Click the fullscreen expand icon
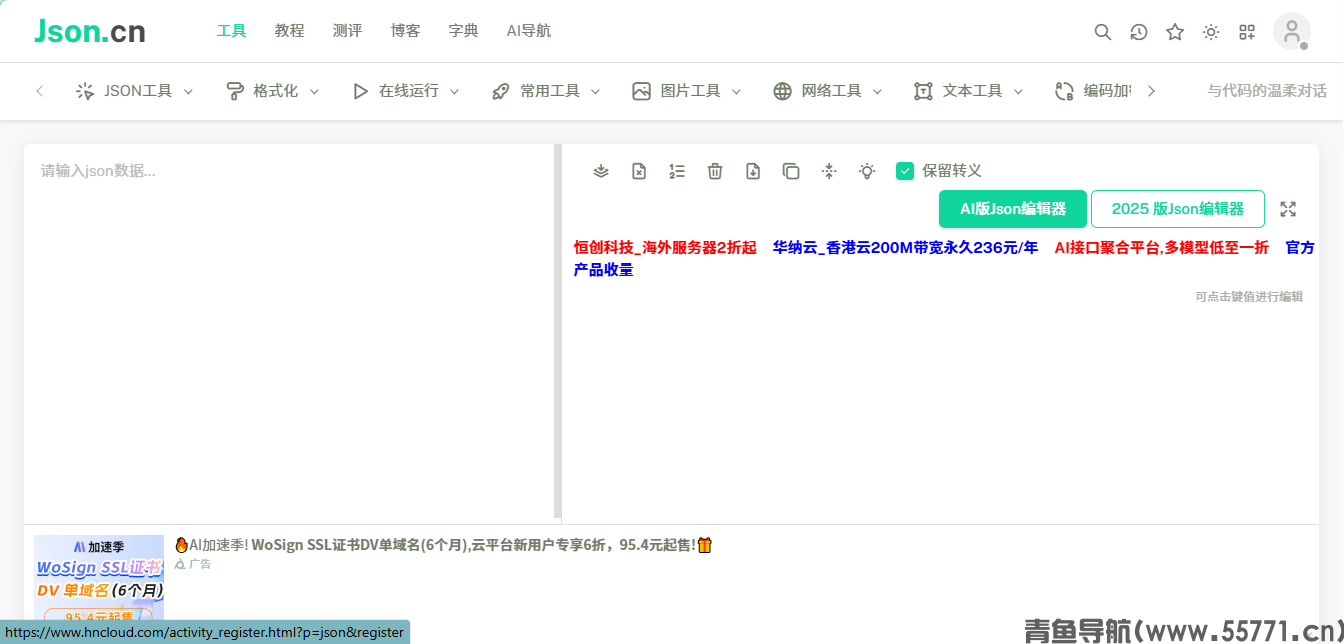The width and height of the screenshot is (1344, 644). pyautogui.click(x=1288, y=209)
